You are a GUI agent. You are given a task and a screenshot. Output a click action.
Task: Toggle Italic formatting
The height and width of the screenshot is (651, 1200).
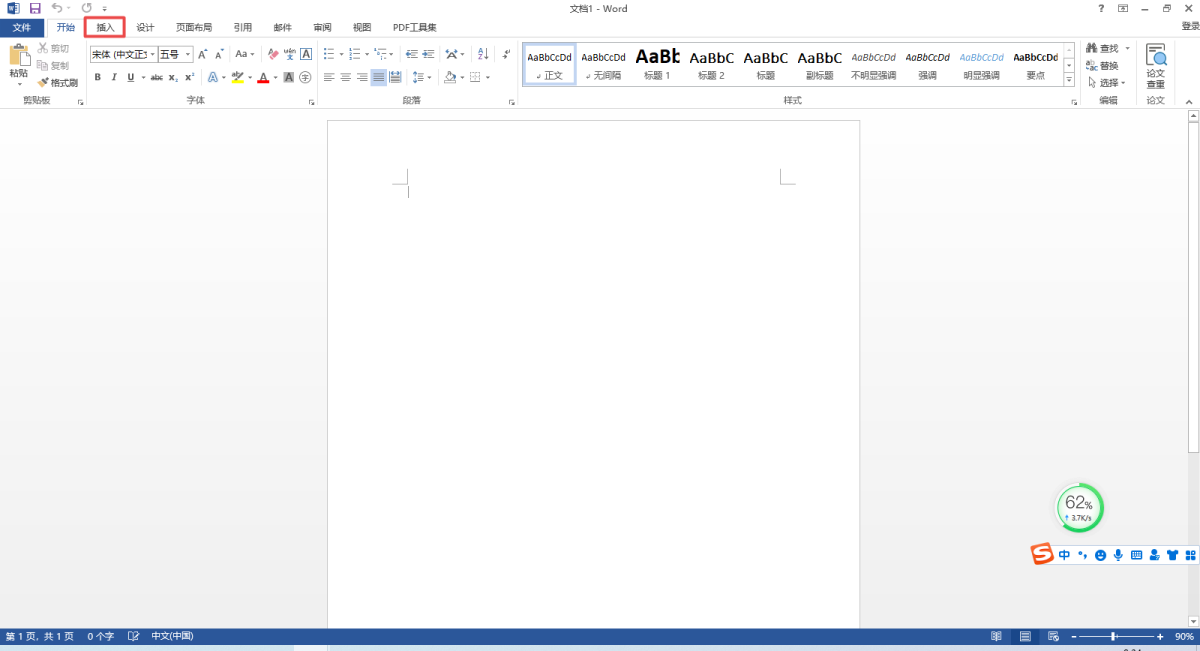click(114, 77)
